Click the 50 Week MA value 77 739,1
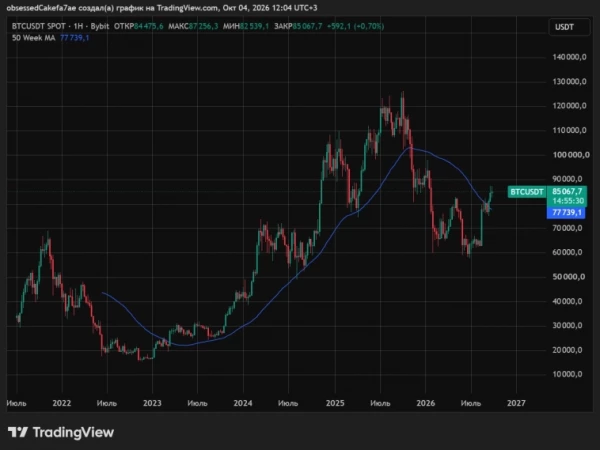Image resolution: width=600 pixels, height=450 pixels. tap(75, 38)
